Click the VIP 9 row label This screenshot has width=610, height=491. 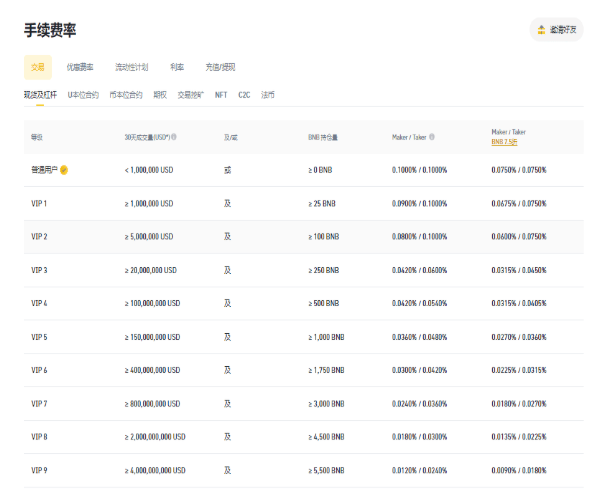click(40, 469)
